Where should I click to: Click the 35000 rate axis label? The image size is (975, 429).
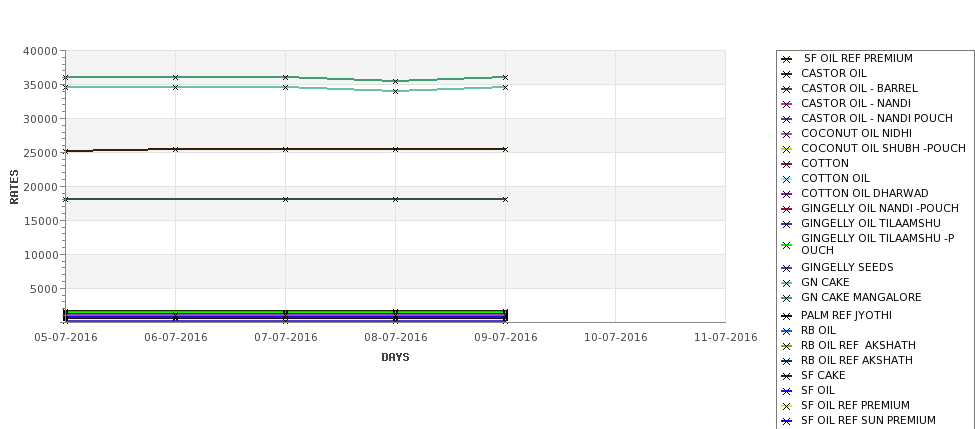click(x=40, y=85)
